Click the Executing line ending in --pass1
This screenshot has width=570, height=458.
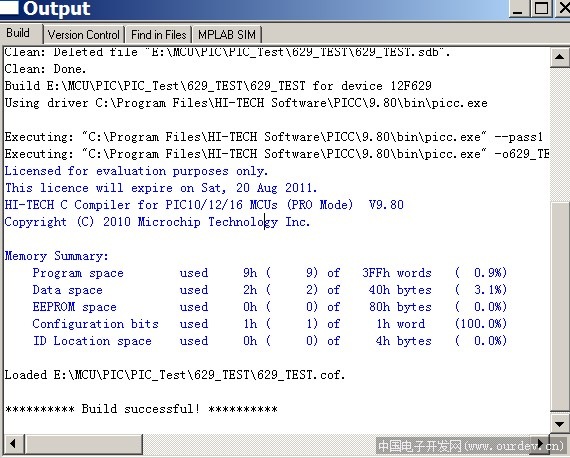click(x=274, y=137)
